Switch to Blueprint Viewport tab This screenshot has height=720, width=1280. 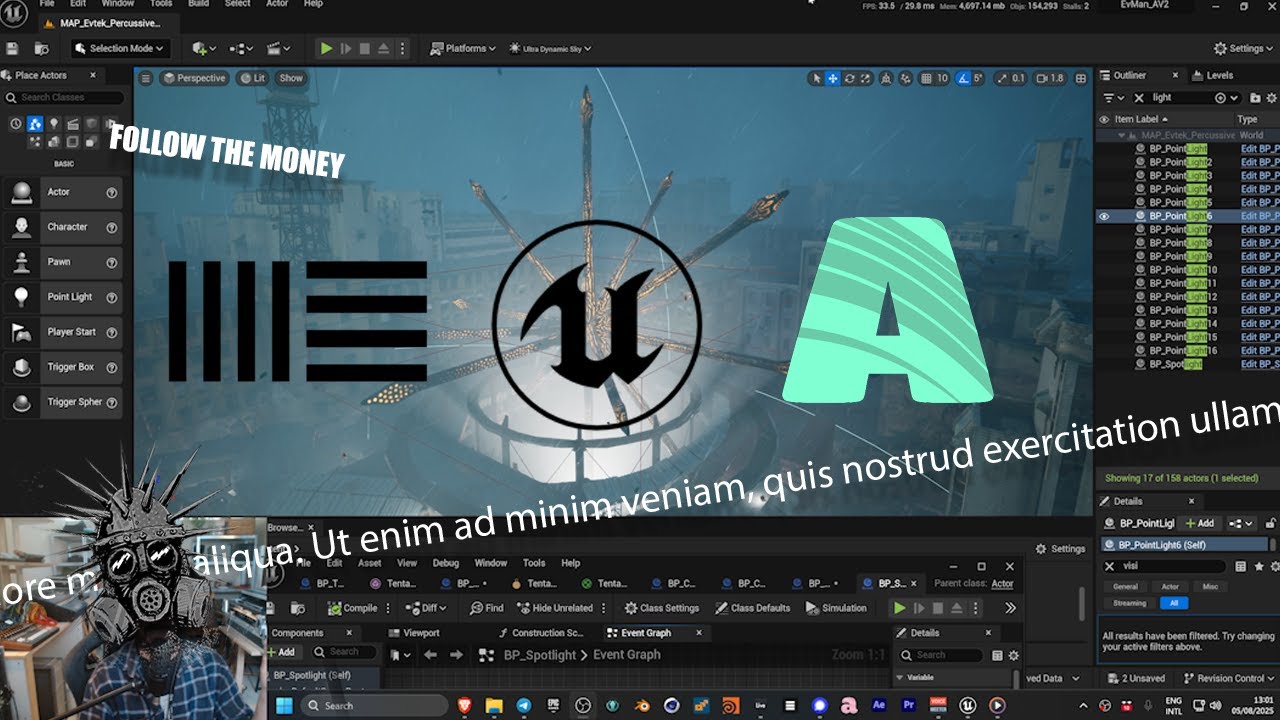click(414, 633)
